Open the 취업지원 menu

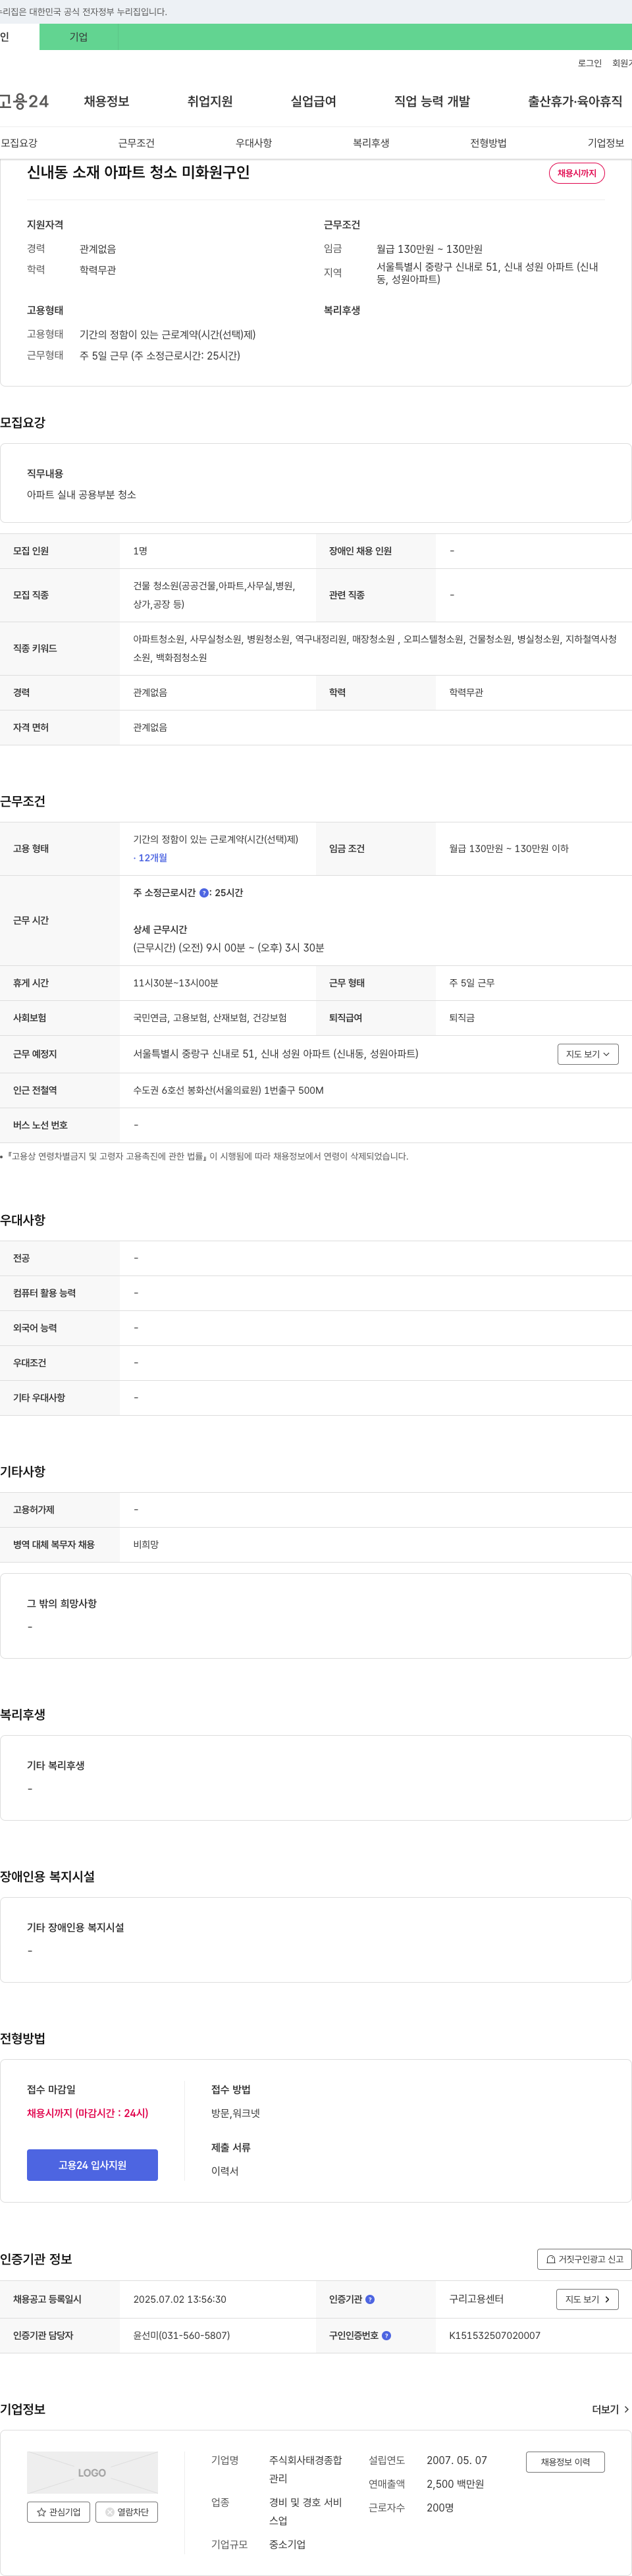point(210,101)
